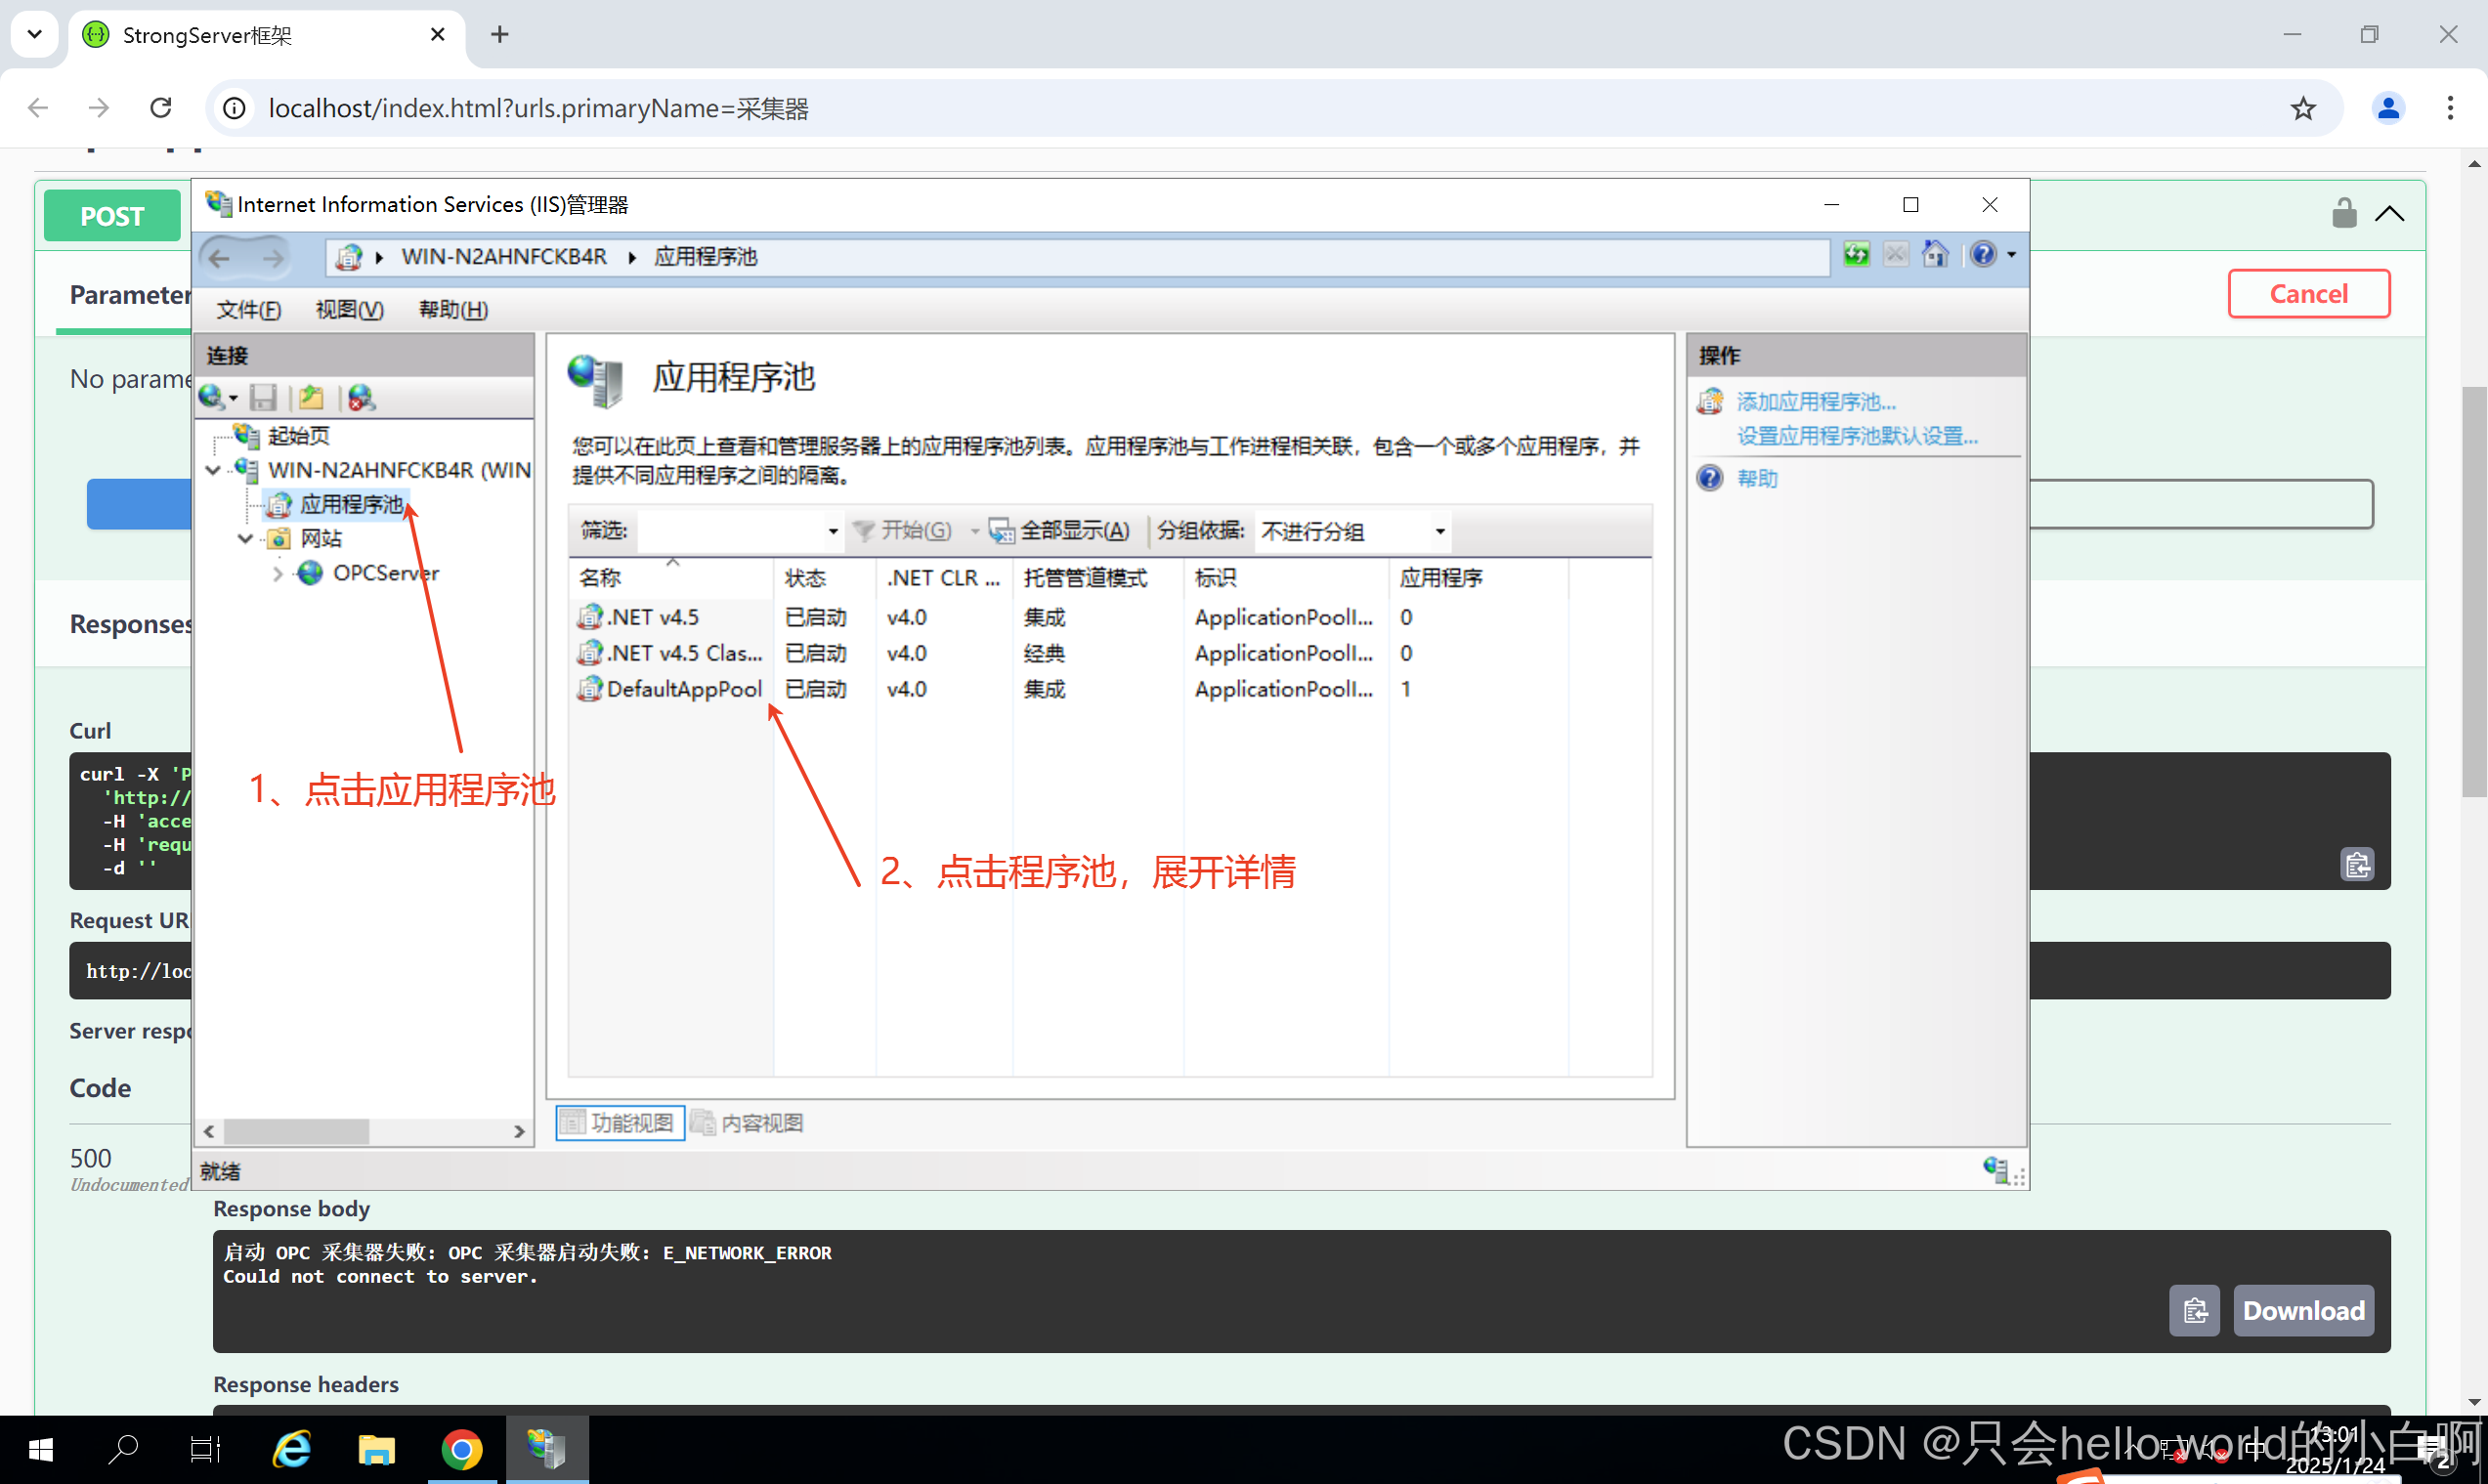This screenshot has height=1484, width=2488.
Task: Open the 分组依据 grouping dropdown
Action: point(1439,531)
